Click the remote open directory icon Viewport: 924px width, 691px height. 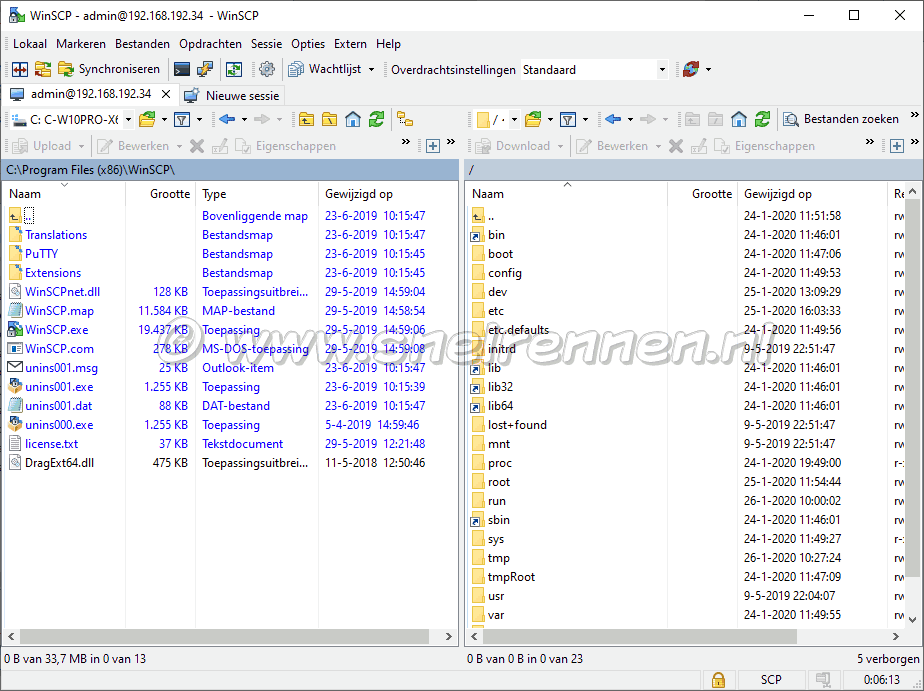coord(533,120)
